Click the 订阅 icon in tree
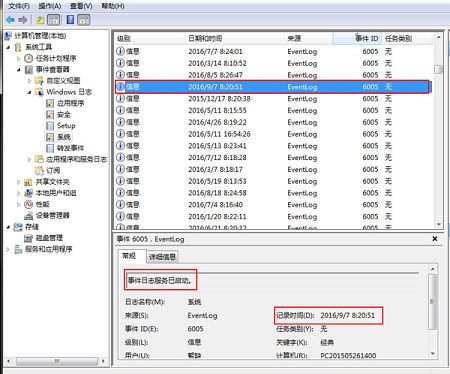The image size is (450, 374). click(39, 171)
